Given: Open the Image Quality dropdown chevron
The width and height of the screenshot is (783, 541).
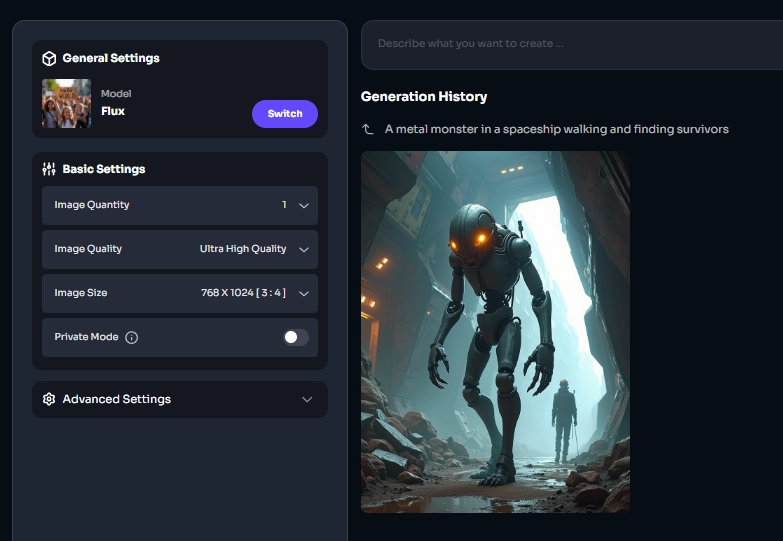Looking at the screenshot, I should (304, 249).
